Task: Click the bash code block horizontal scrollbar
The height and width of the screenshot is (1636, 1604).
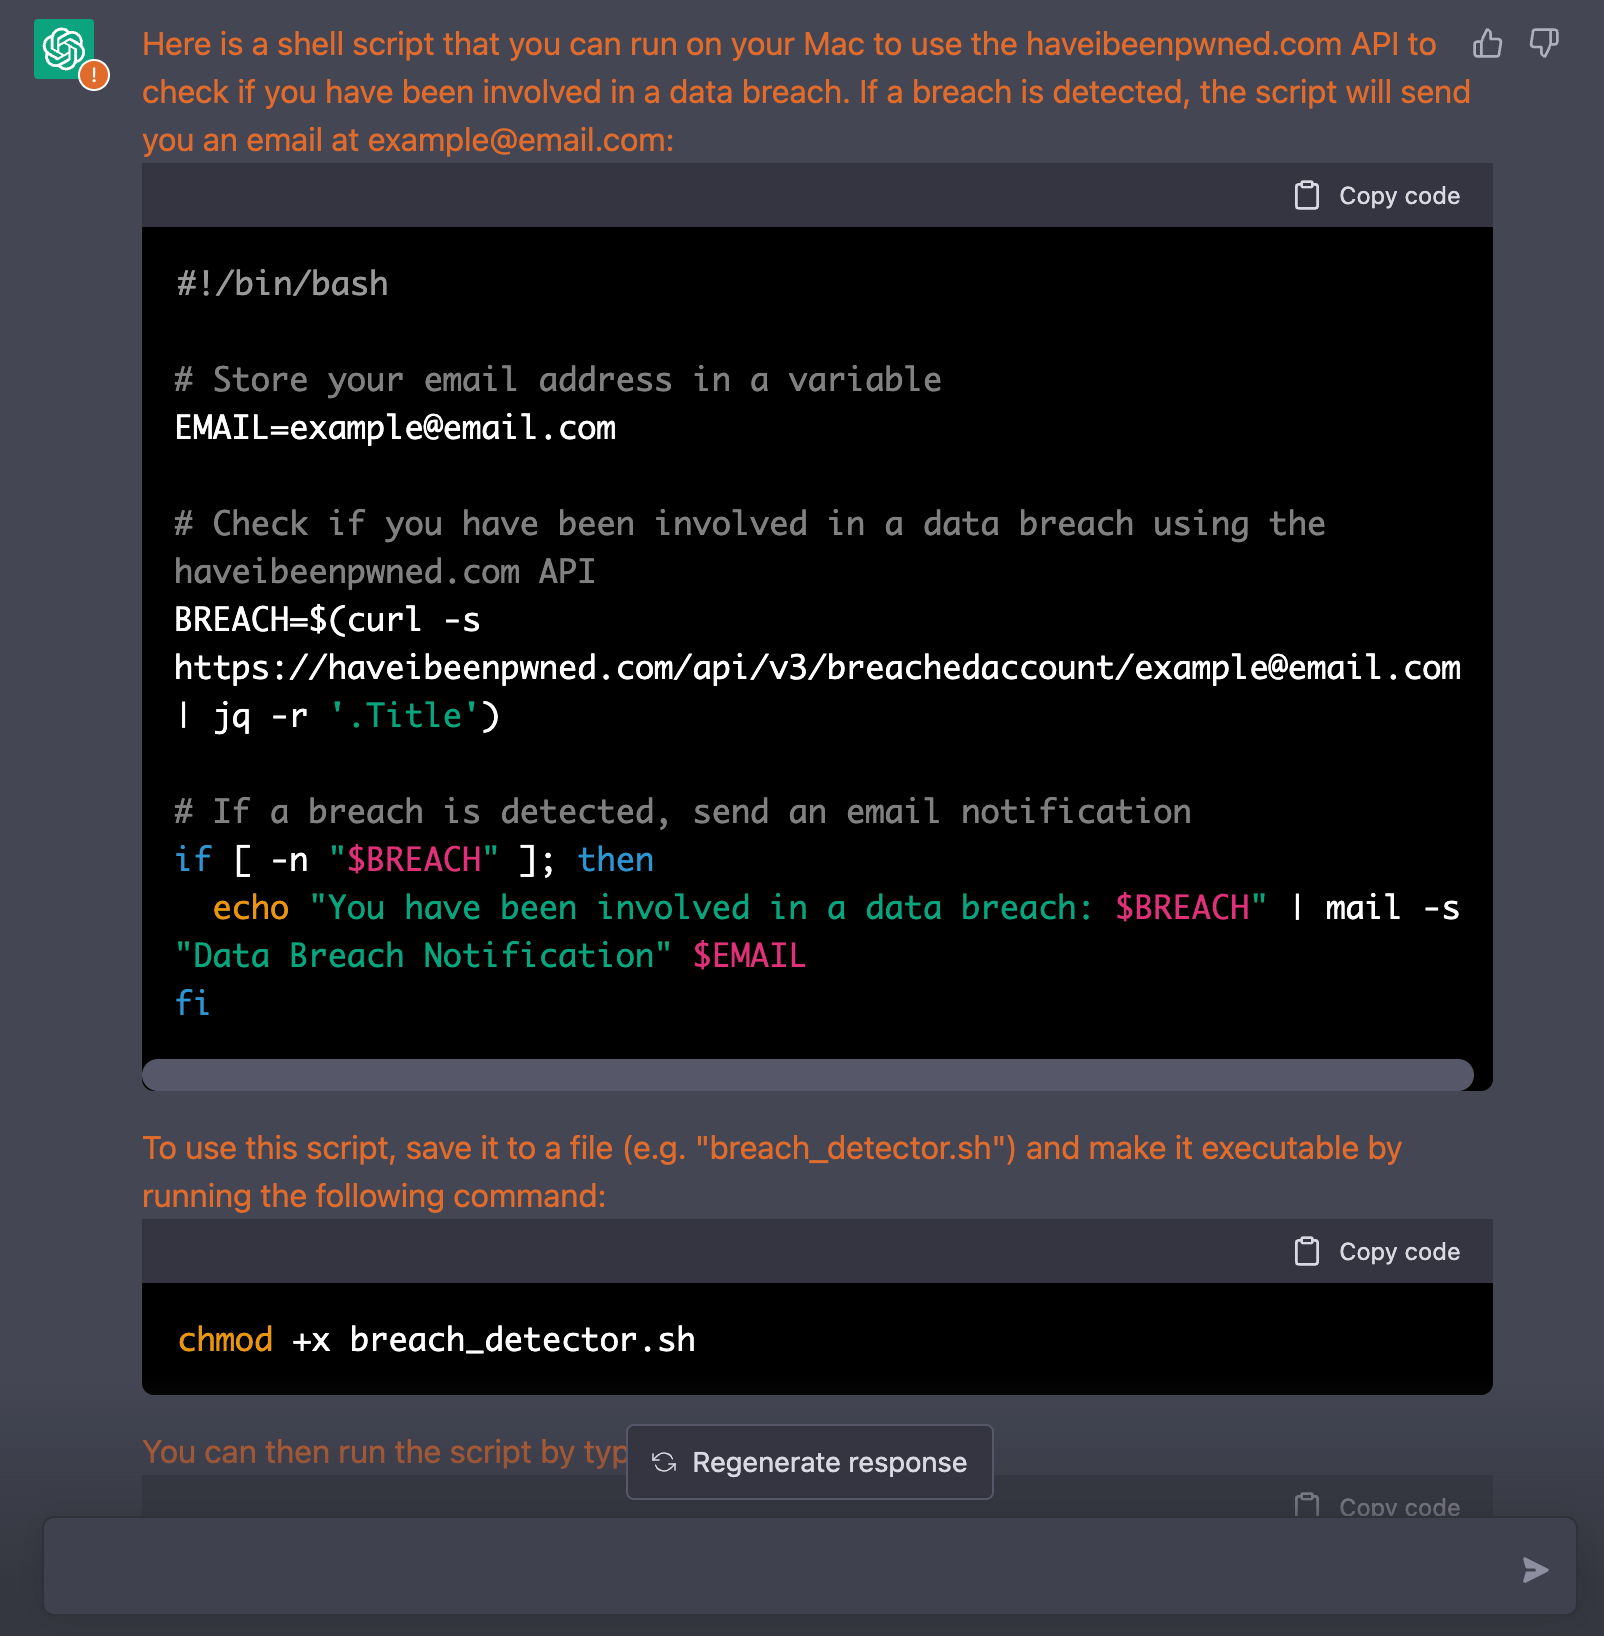Action: (807, 1075)
